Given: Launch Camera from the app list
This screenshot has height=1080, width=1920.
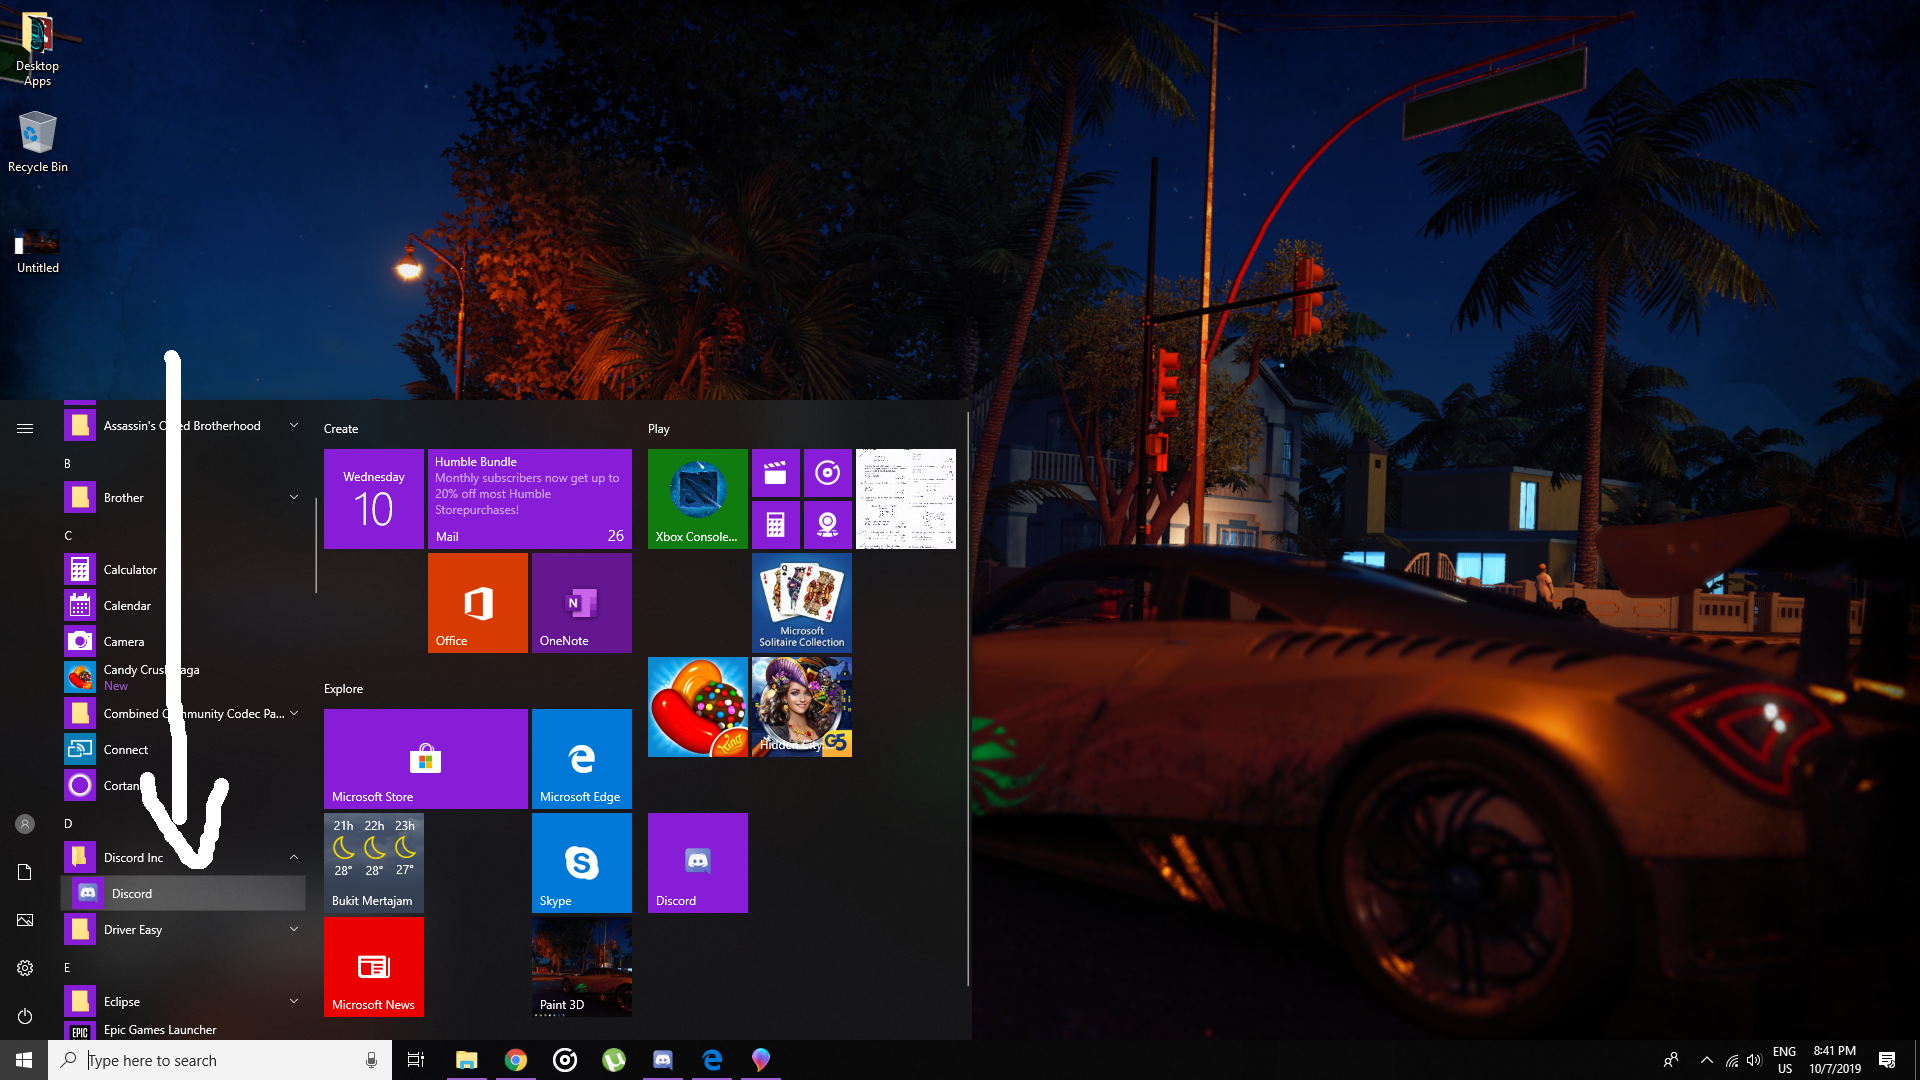Looking at the screenshot, I should (x=184, y=642).
